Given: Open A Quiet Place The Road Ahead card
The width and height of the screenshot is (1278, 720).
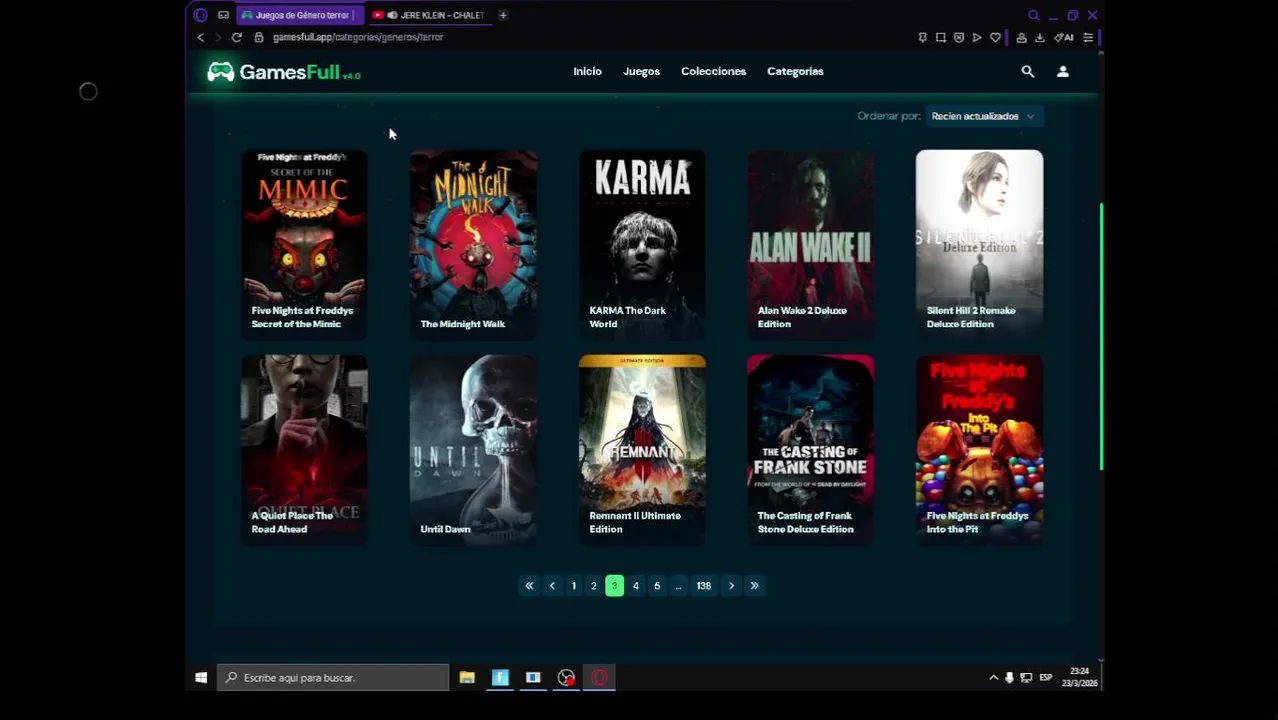Looking at the screenshot, I should click(x=304, y=449).
